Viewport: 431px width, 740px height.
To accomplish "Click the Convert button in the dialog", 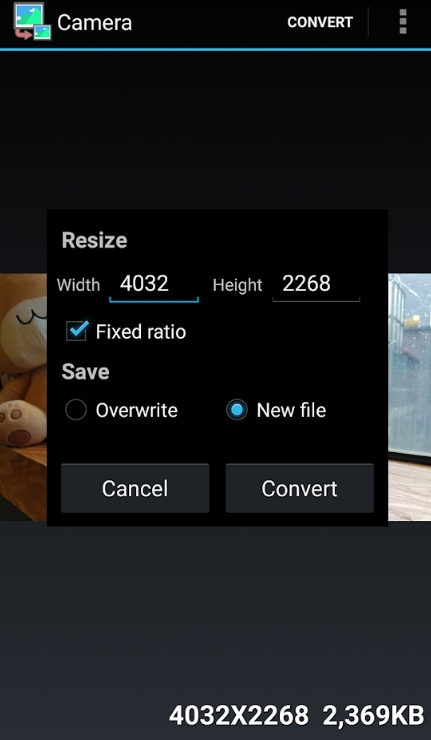I will pos(299,488).
